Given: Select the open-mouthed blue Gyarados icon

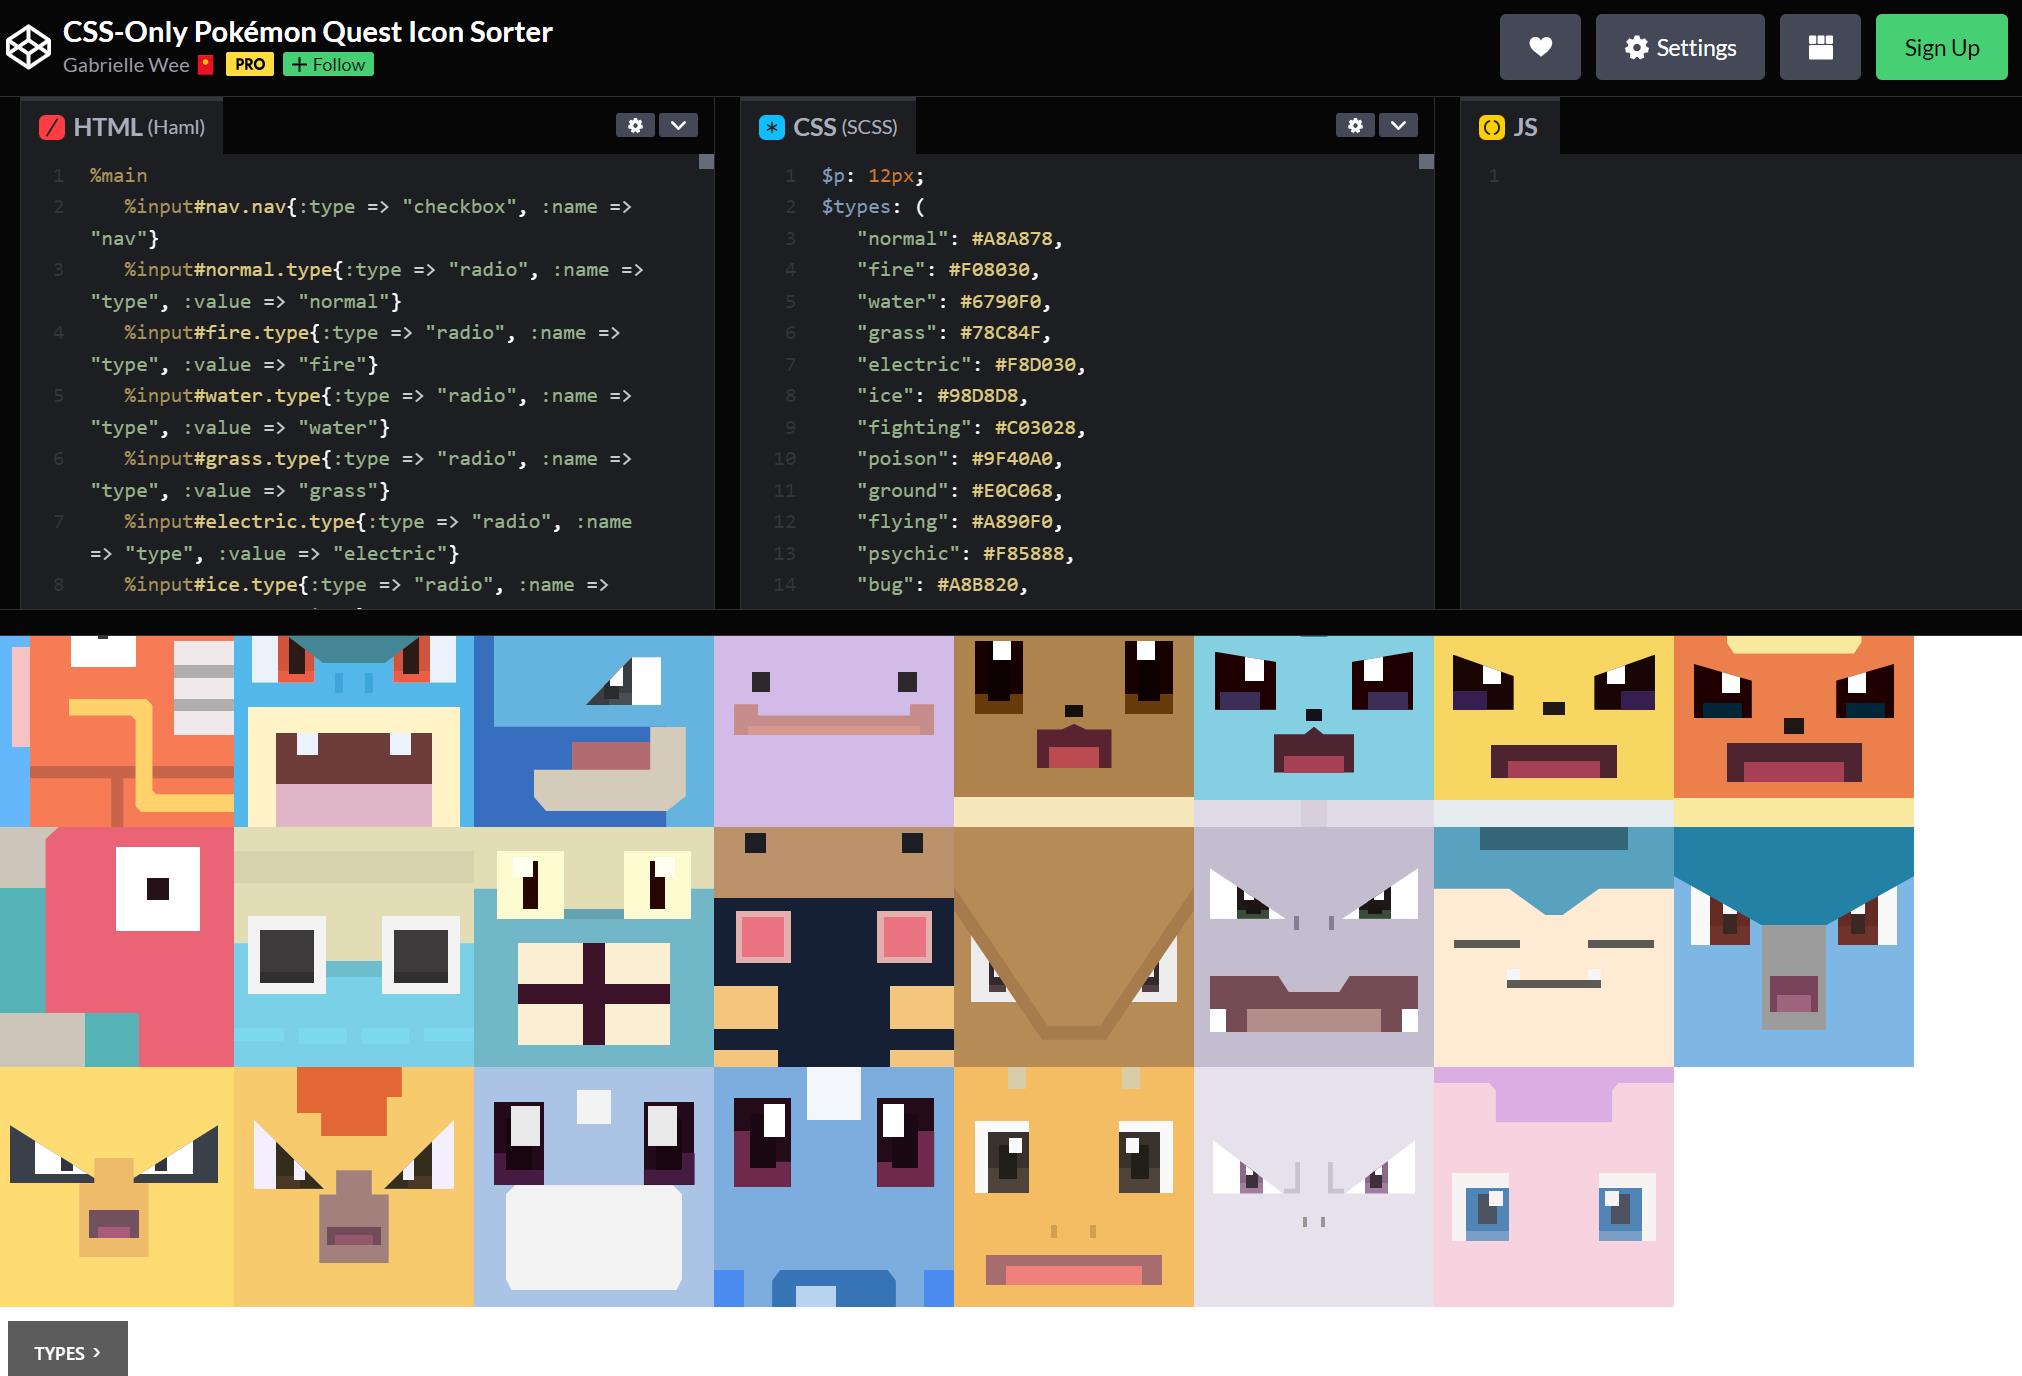Looking at the screenshot, I should pos(354,731).
